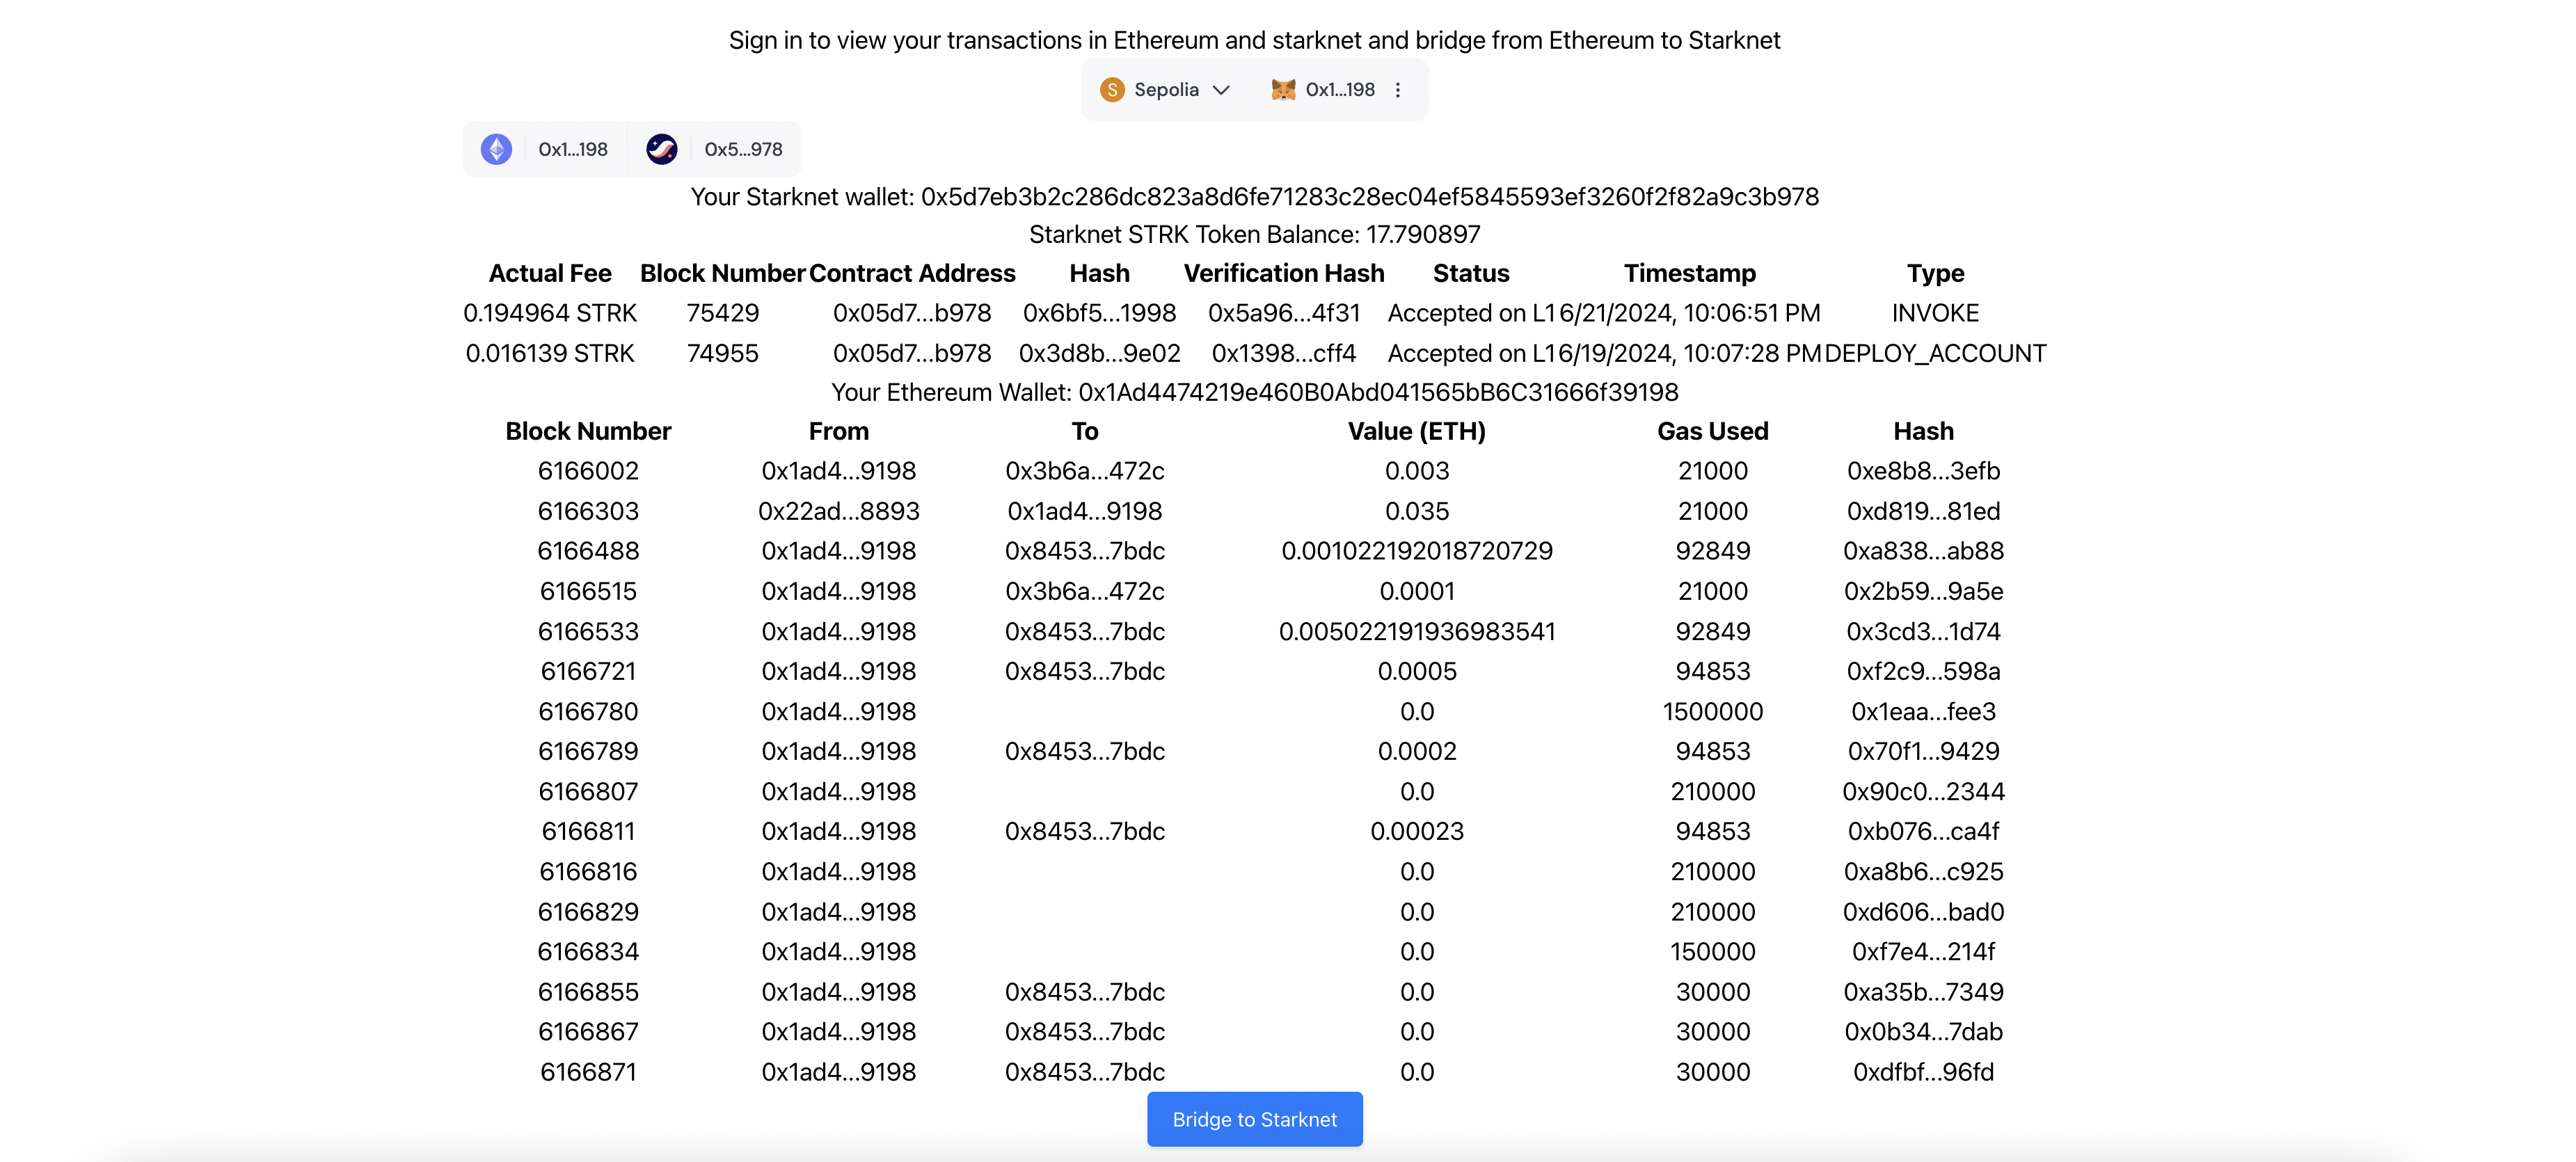This screenshot has width=2576, height=1162.
Task: Click the INVOKE type cell
Action: 1935,313
